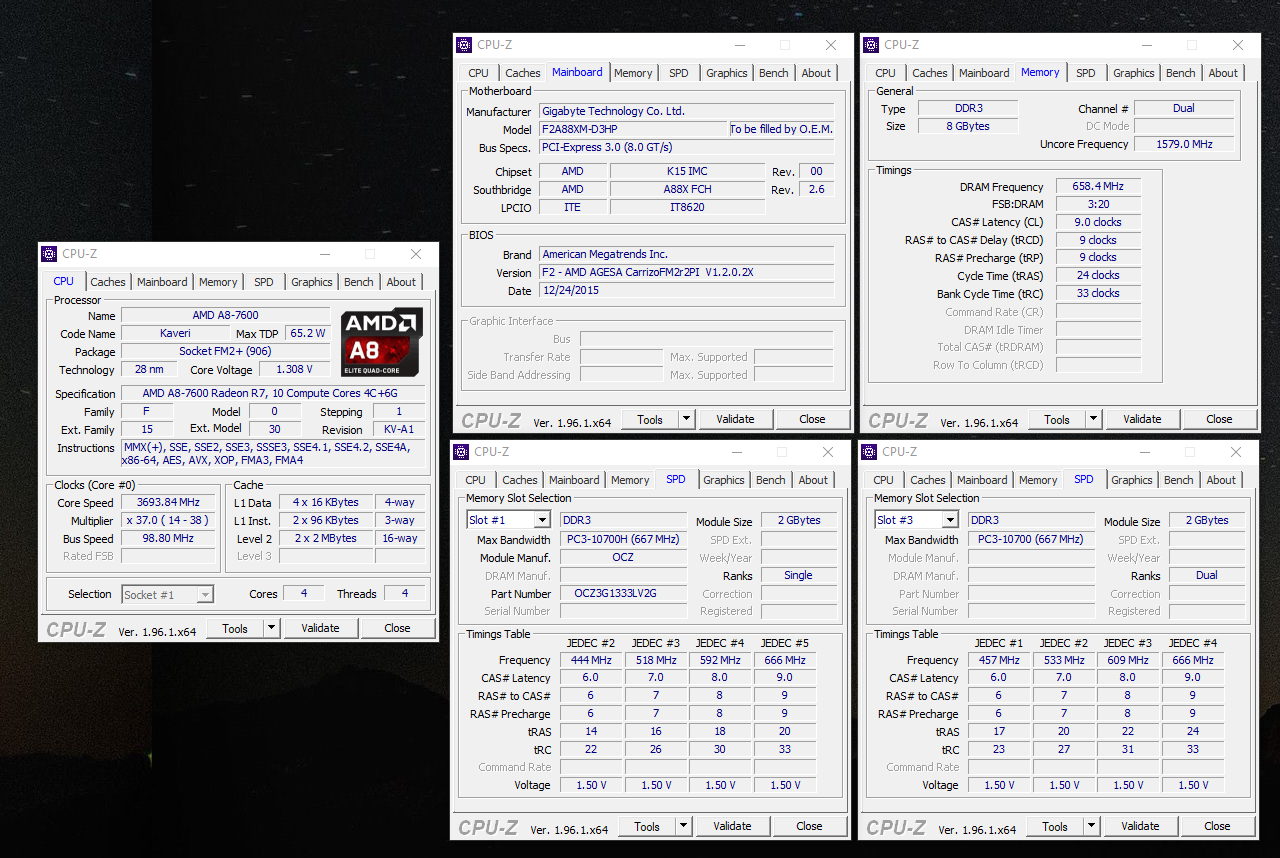Click the Ranks Dual field in Slot #3 window

1207,575
